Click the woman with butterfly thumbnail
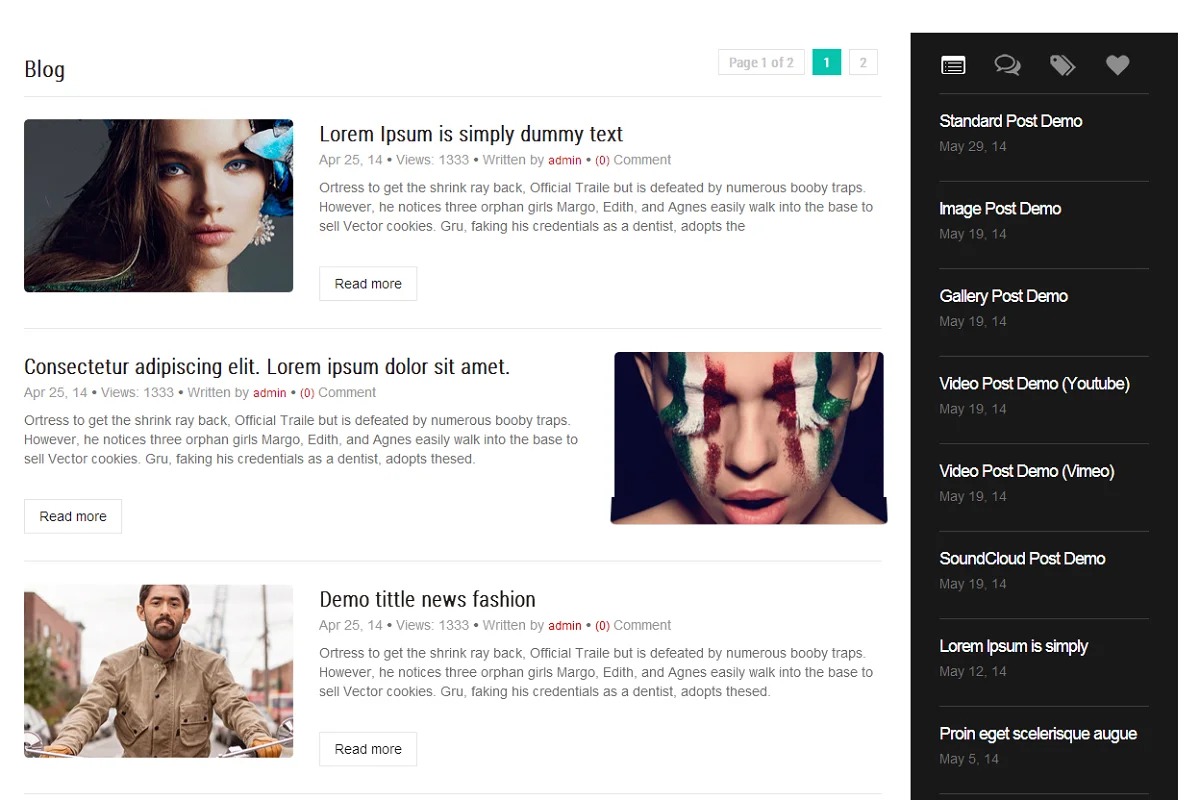The width and height of the screenshot is (1200, 800). 158,206
